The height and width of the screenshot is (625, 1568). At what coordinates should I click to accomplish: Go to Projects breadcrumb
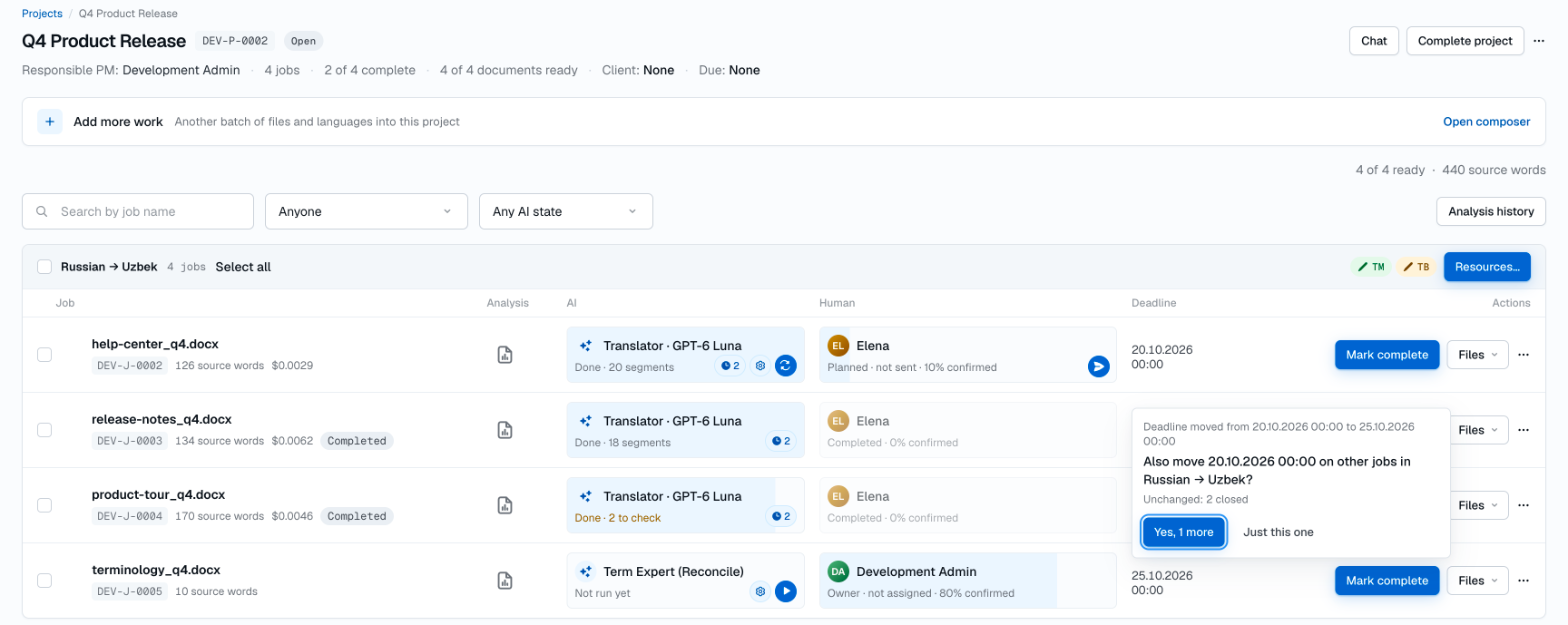pyautogui.click(x=42, y=14)
